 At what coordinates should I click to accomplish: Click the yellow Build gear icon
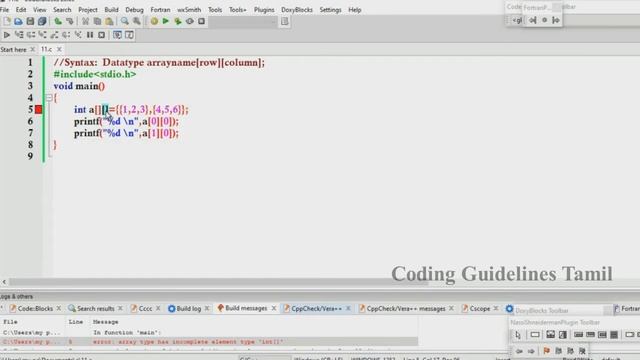[154, 21]
